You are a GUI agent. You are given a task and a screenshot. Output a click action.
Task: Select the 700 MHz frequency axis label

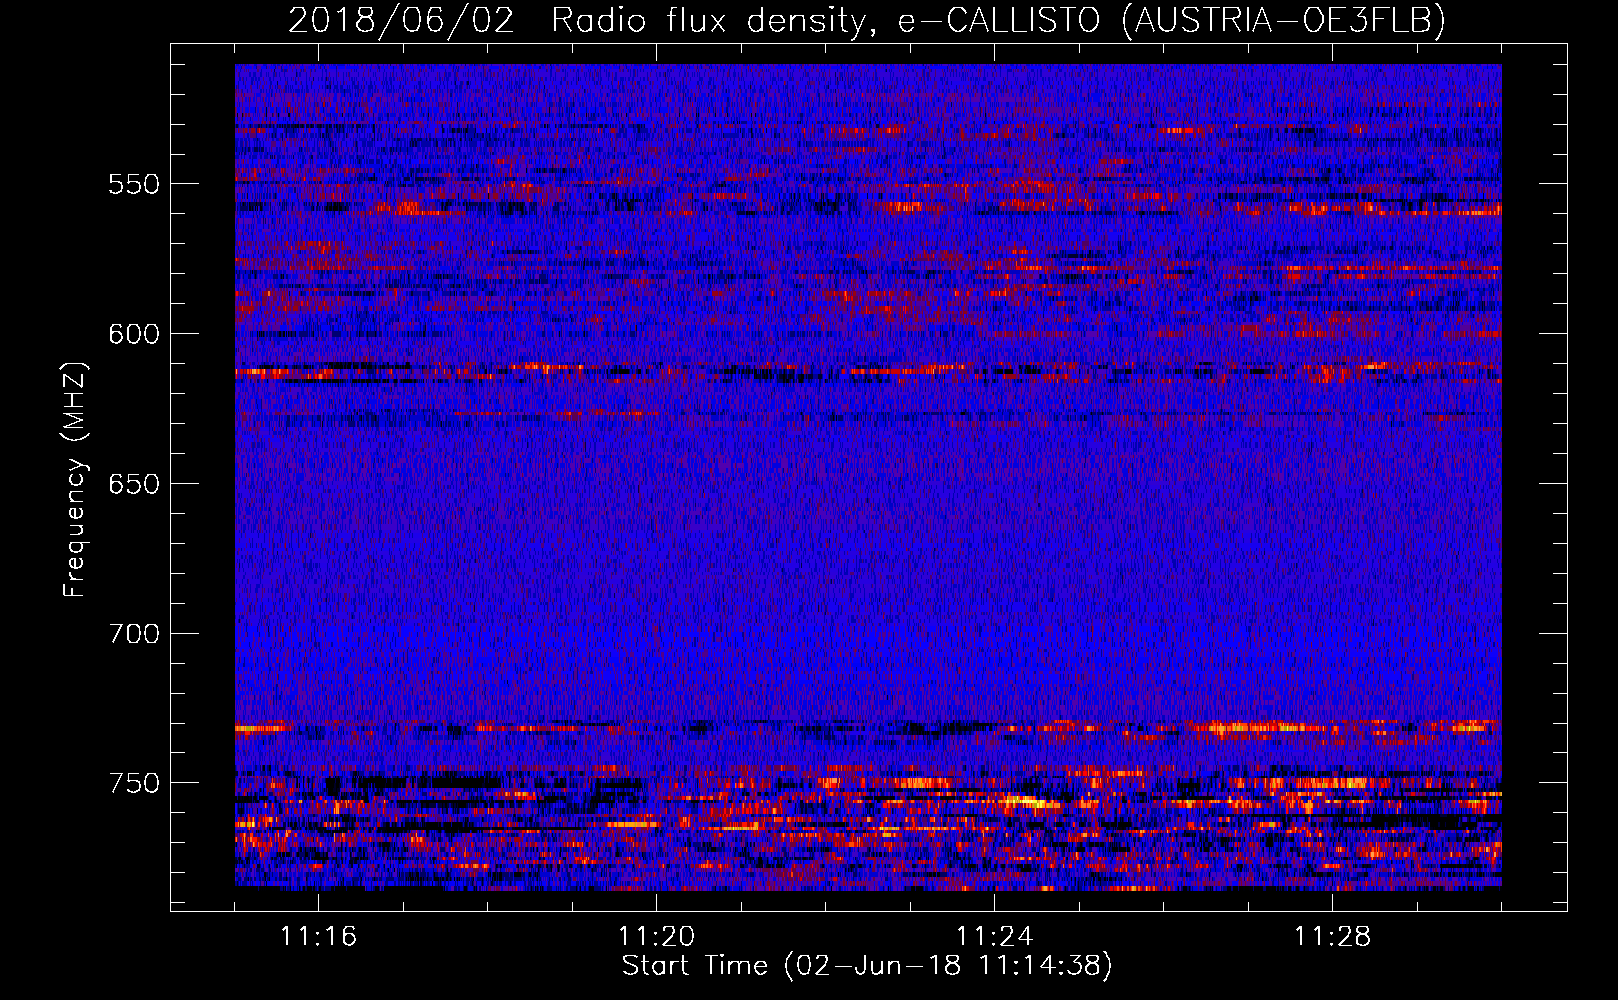[x=134, y=634]
